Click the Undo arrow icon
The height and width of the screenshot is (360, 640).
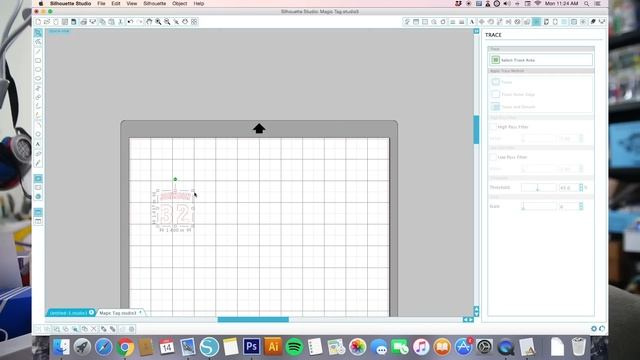(130, 22)
